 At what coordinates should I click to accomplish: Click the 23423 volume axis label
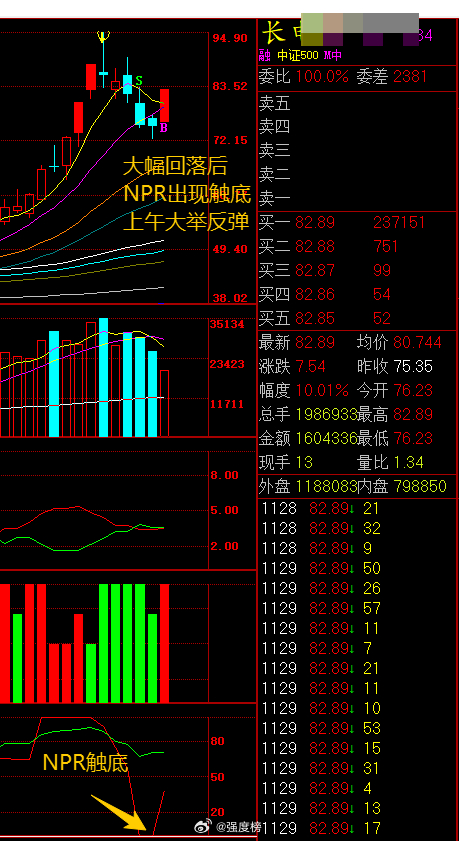pyautogui.click(x=227, y=364)
